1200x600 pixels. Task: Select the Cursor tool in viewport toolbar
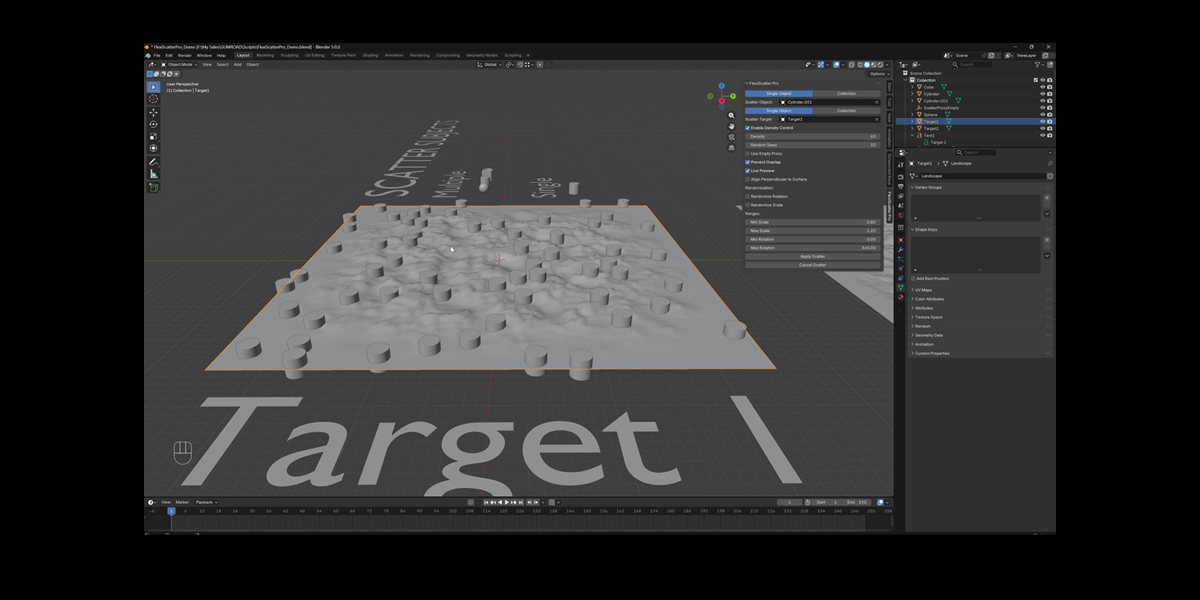pos(153,99)
